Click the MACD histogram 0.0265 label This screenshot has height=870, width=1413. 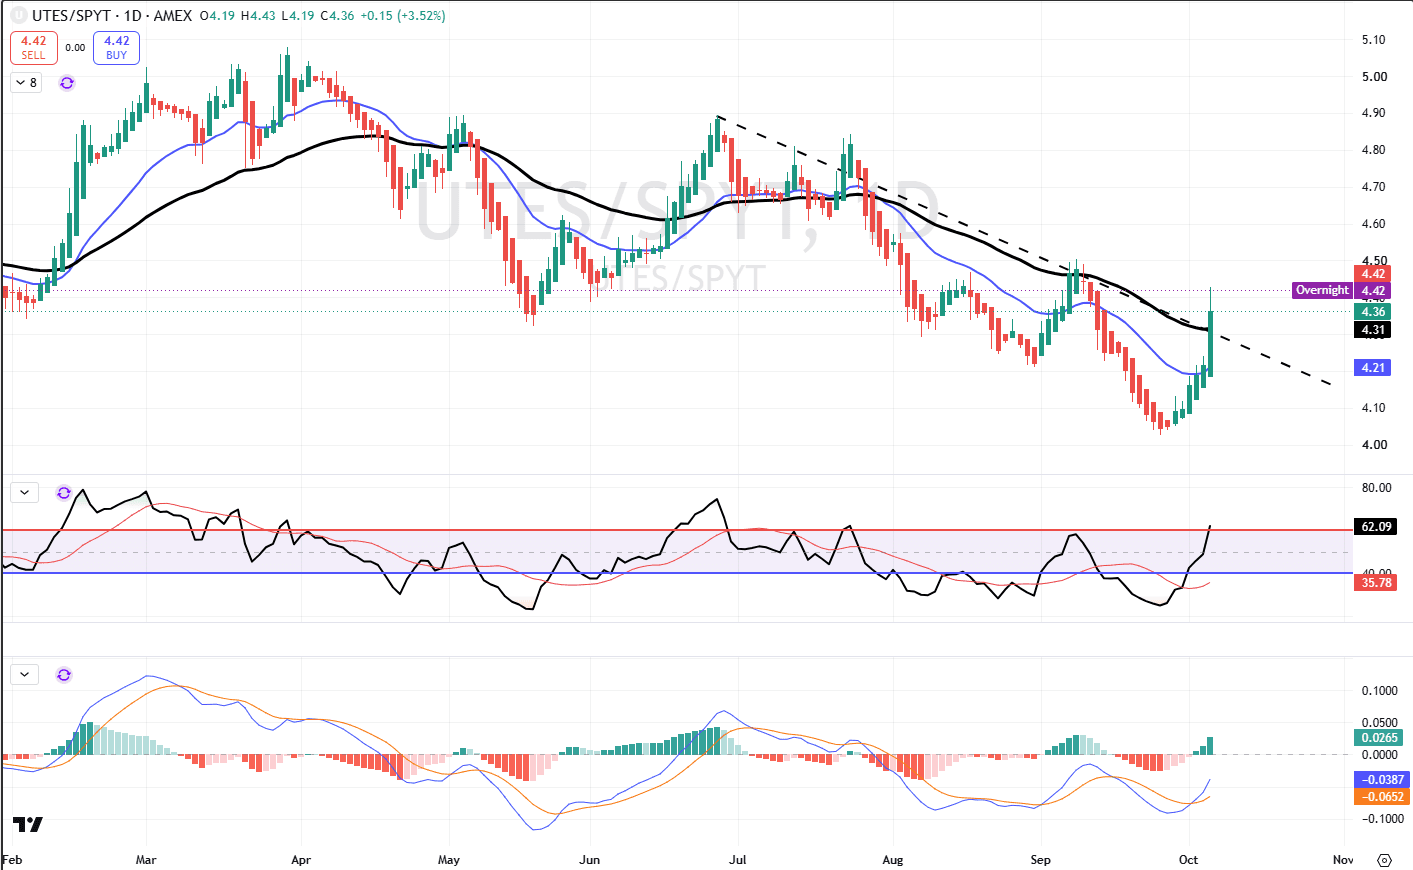[x=1379, y=738]
